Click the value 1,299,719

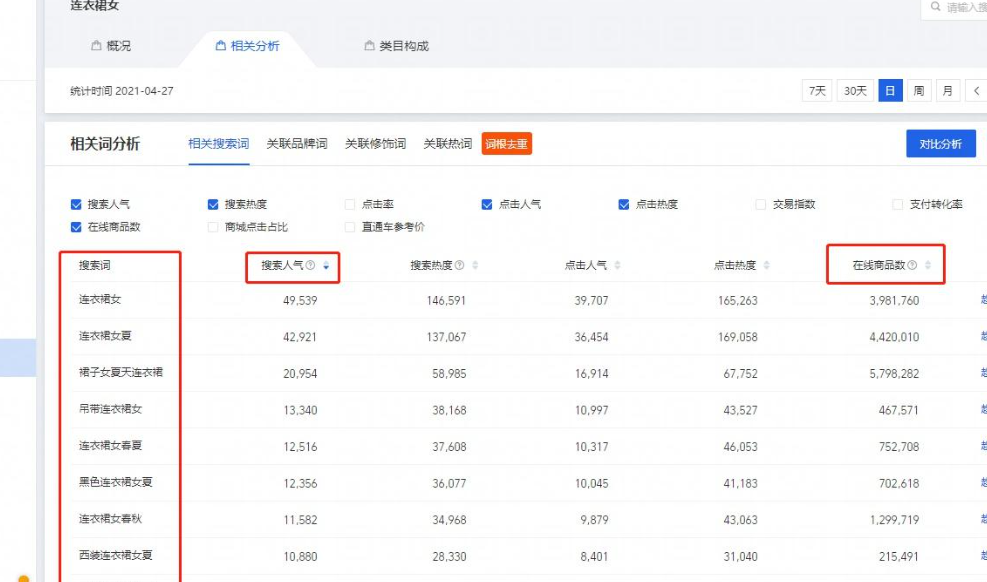pyautogui.click(x=894, y=520)
